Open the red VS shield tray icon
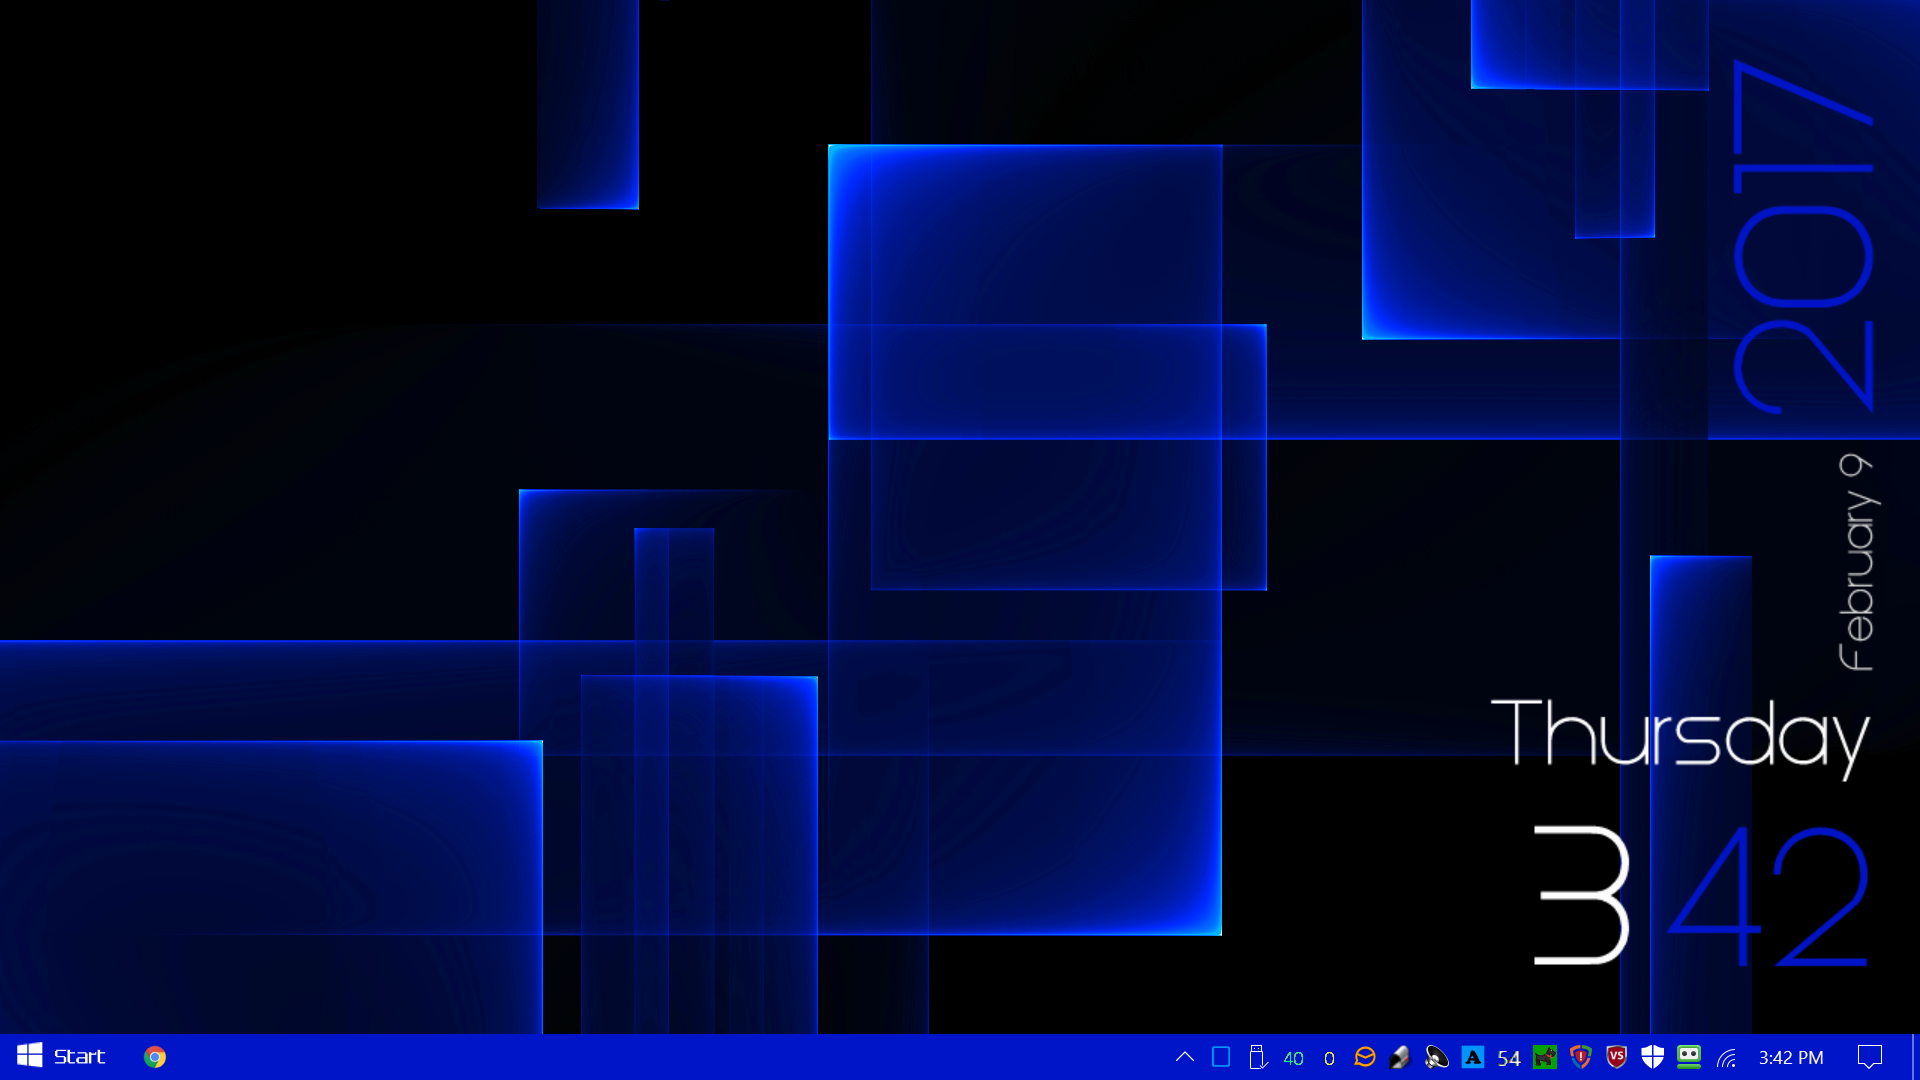The width and height of the screenshot is (1920, 1080). (x=1617, y=1057)
